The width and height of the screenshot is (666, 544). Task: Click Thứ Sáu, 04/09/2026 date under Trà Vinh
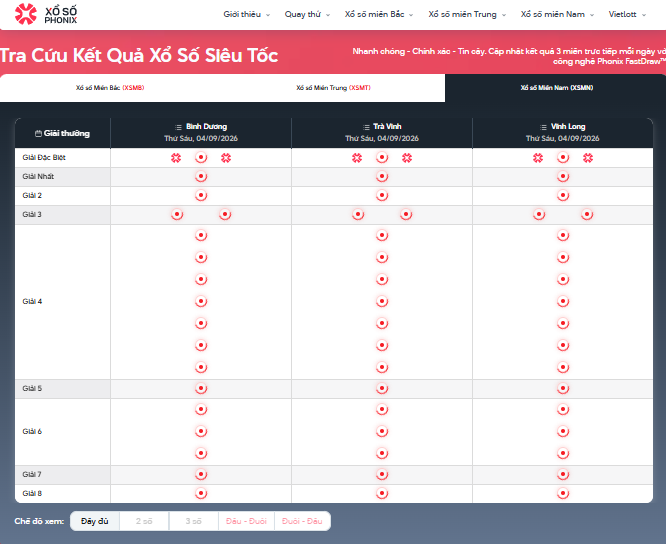(x=382, y=138)
